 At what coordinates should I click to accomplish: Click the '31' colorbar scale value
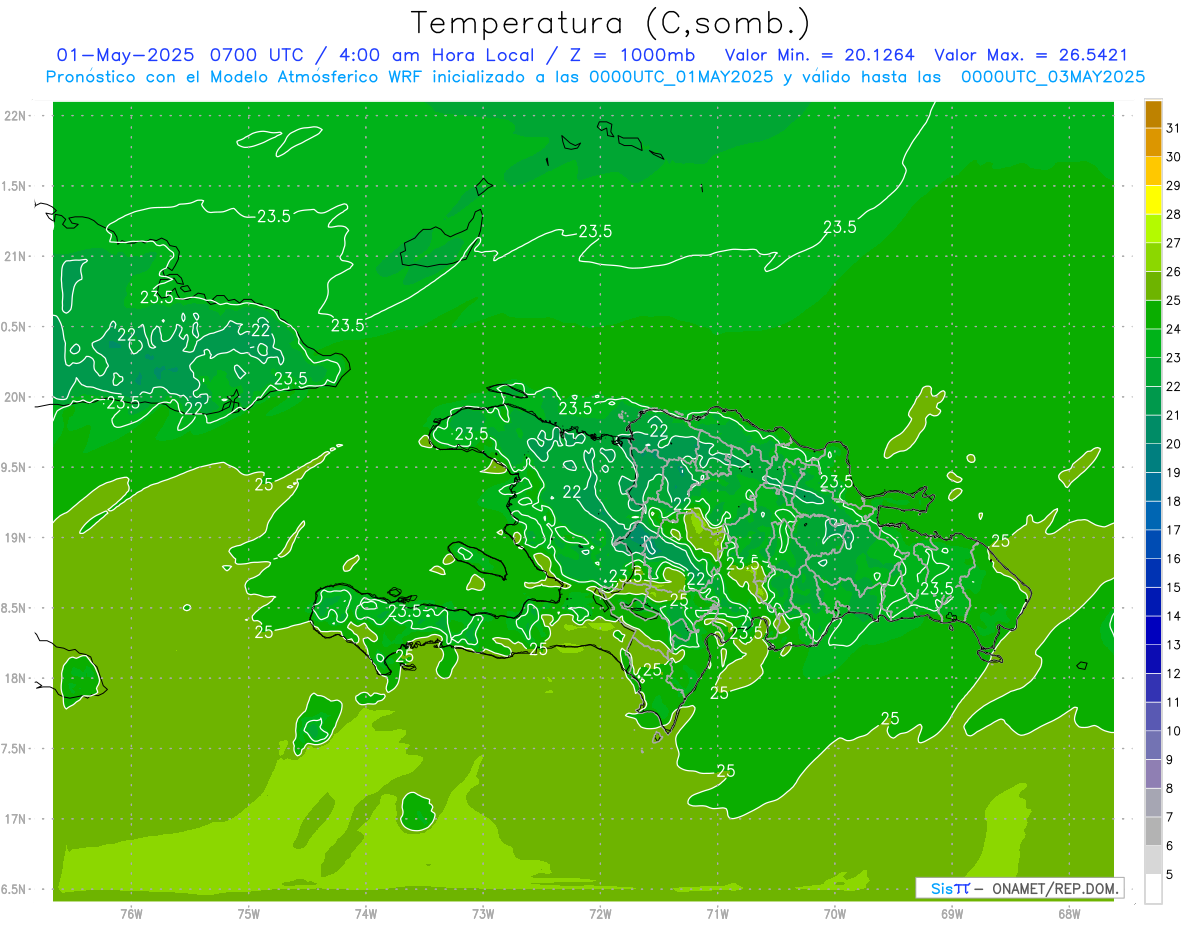coord(1174,128)
